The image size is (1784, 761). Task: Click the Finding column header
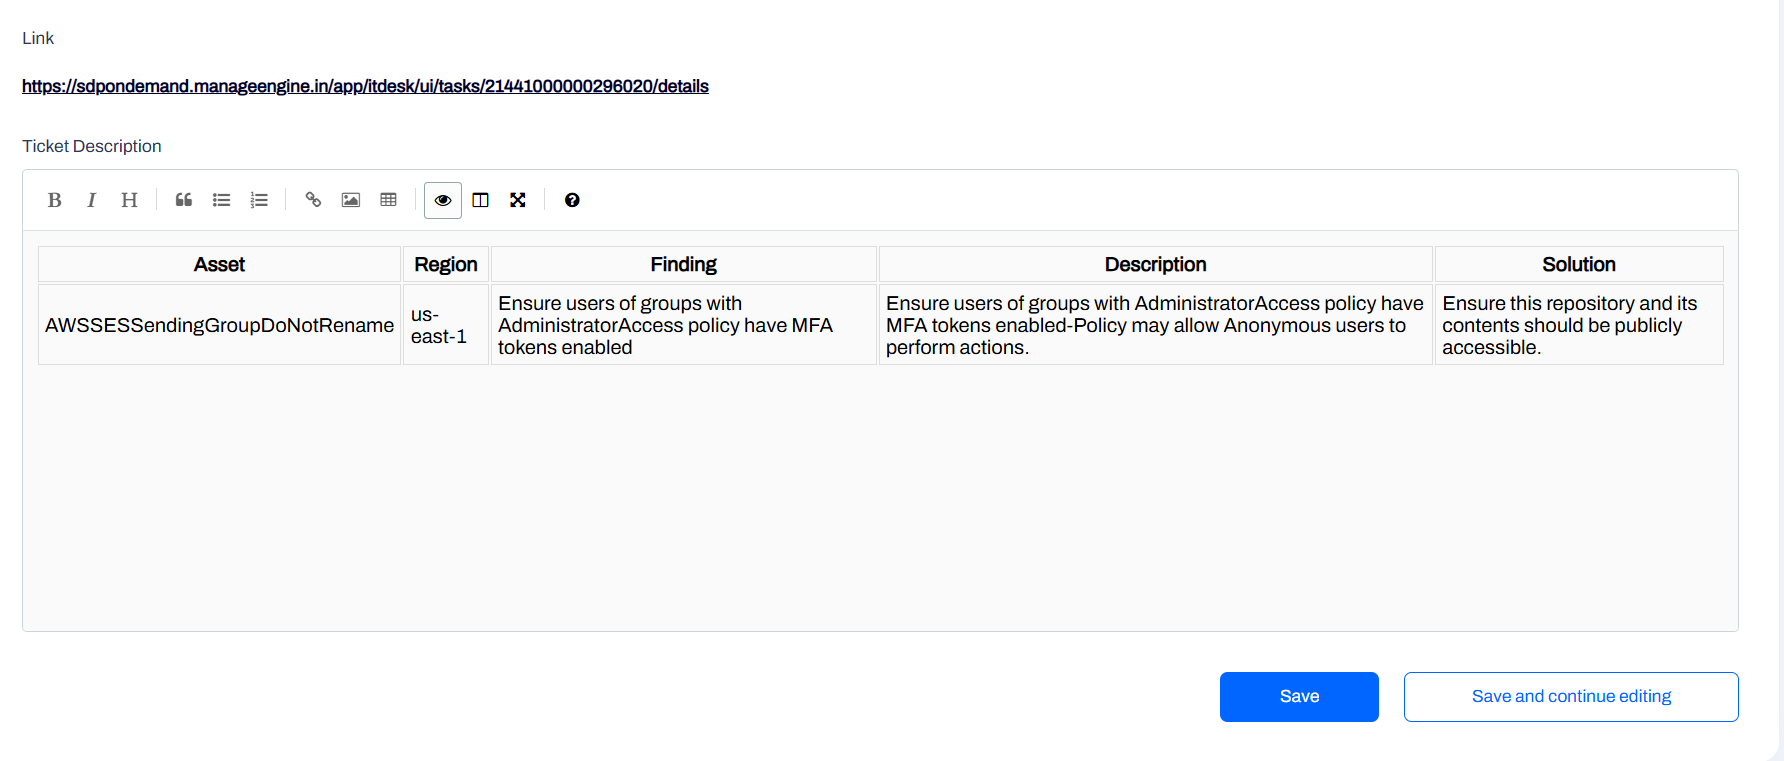point(683,264)
